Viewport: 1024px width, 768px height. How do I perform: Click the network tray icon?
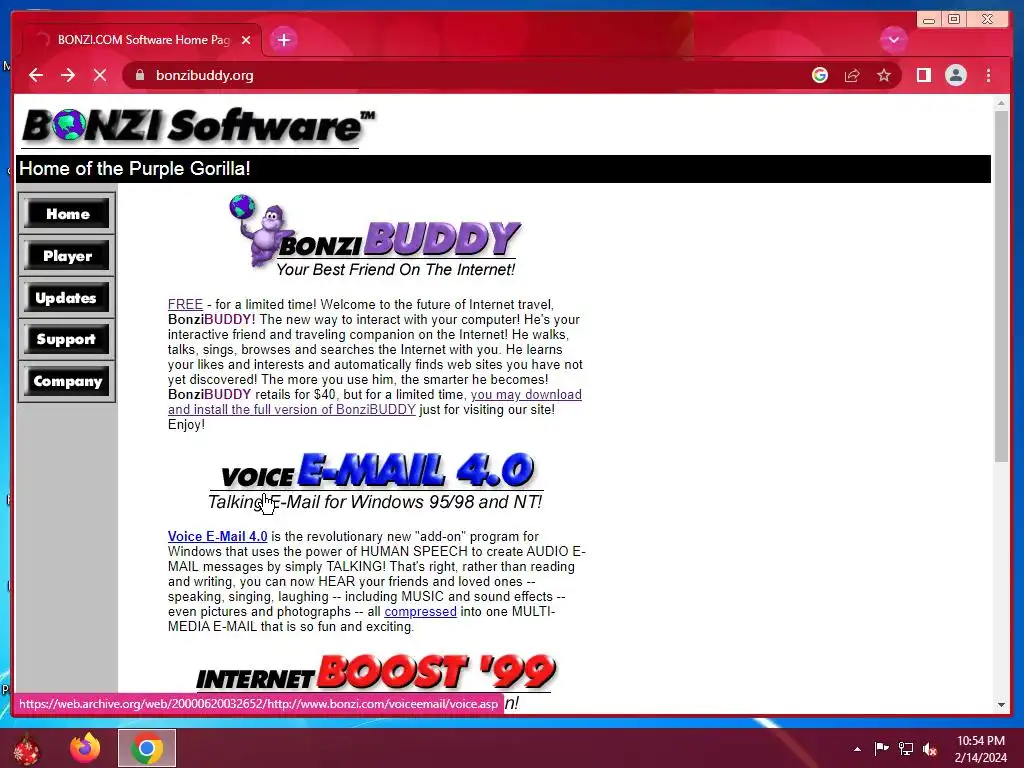coord(906,748)
